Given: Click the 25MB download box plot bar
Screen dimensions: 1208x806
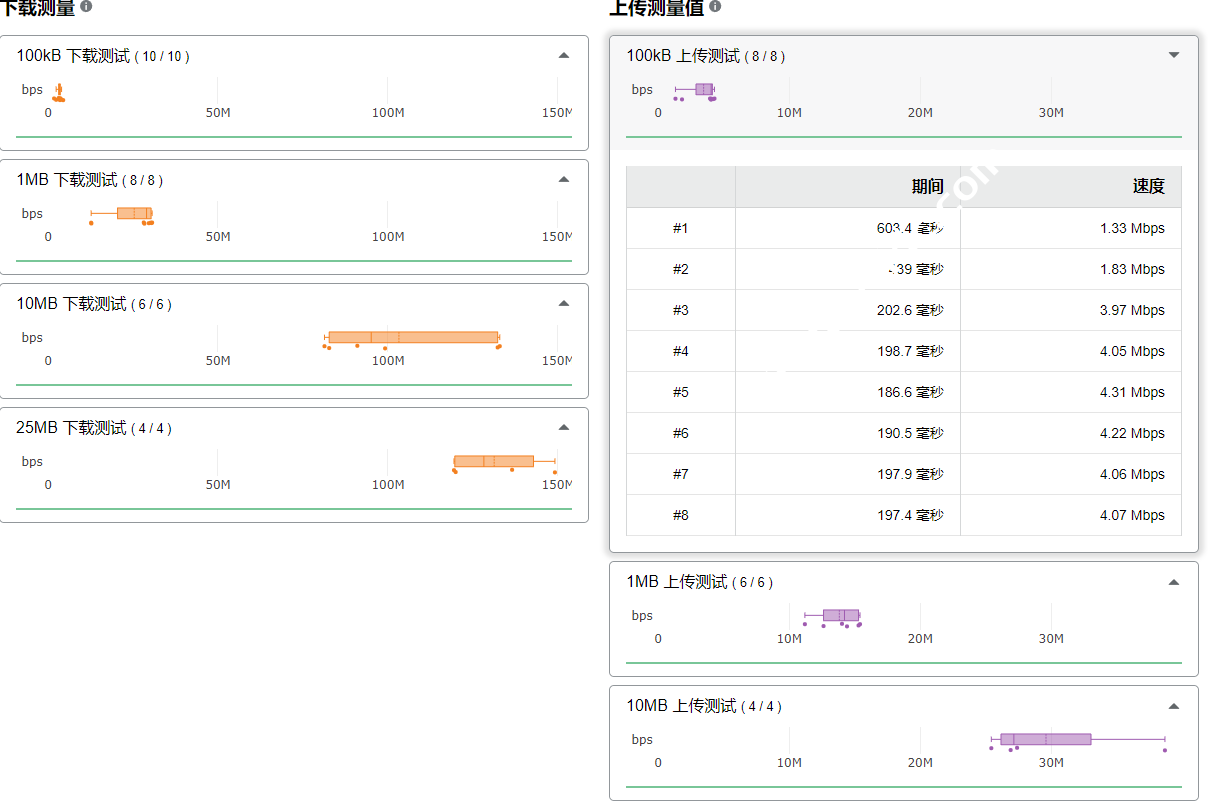Looking at the screenshot, I should [494, 461].
